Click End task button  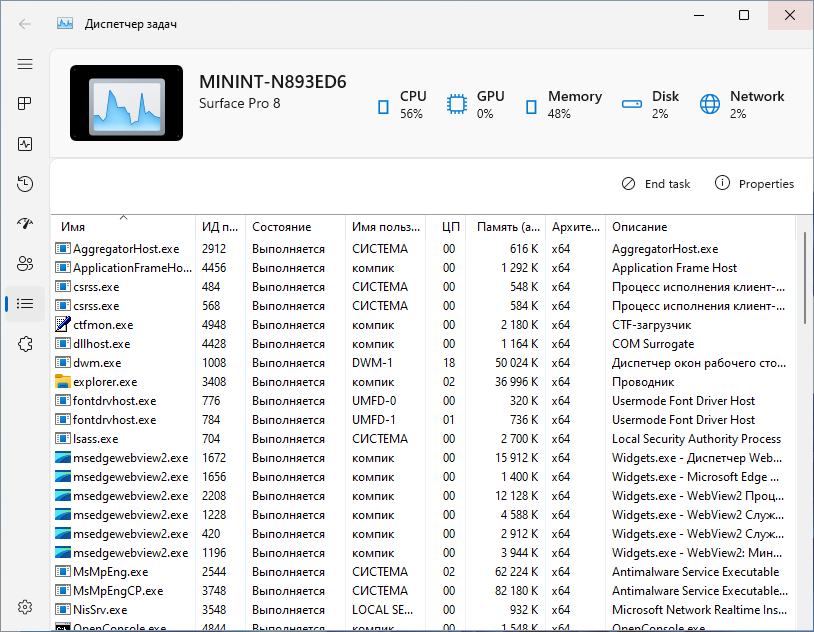click(656, 184)
